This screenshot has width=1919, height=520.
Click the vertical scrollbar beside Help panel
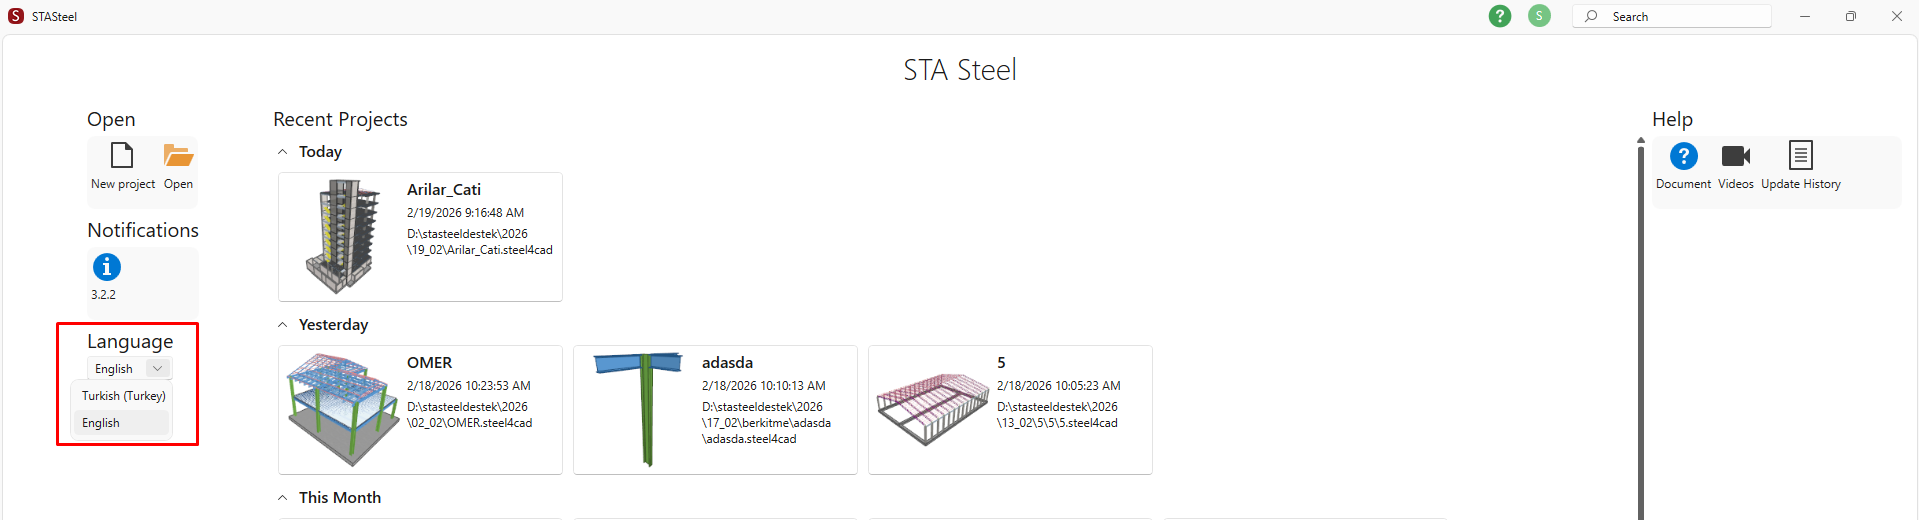tap(1640, 330)
